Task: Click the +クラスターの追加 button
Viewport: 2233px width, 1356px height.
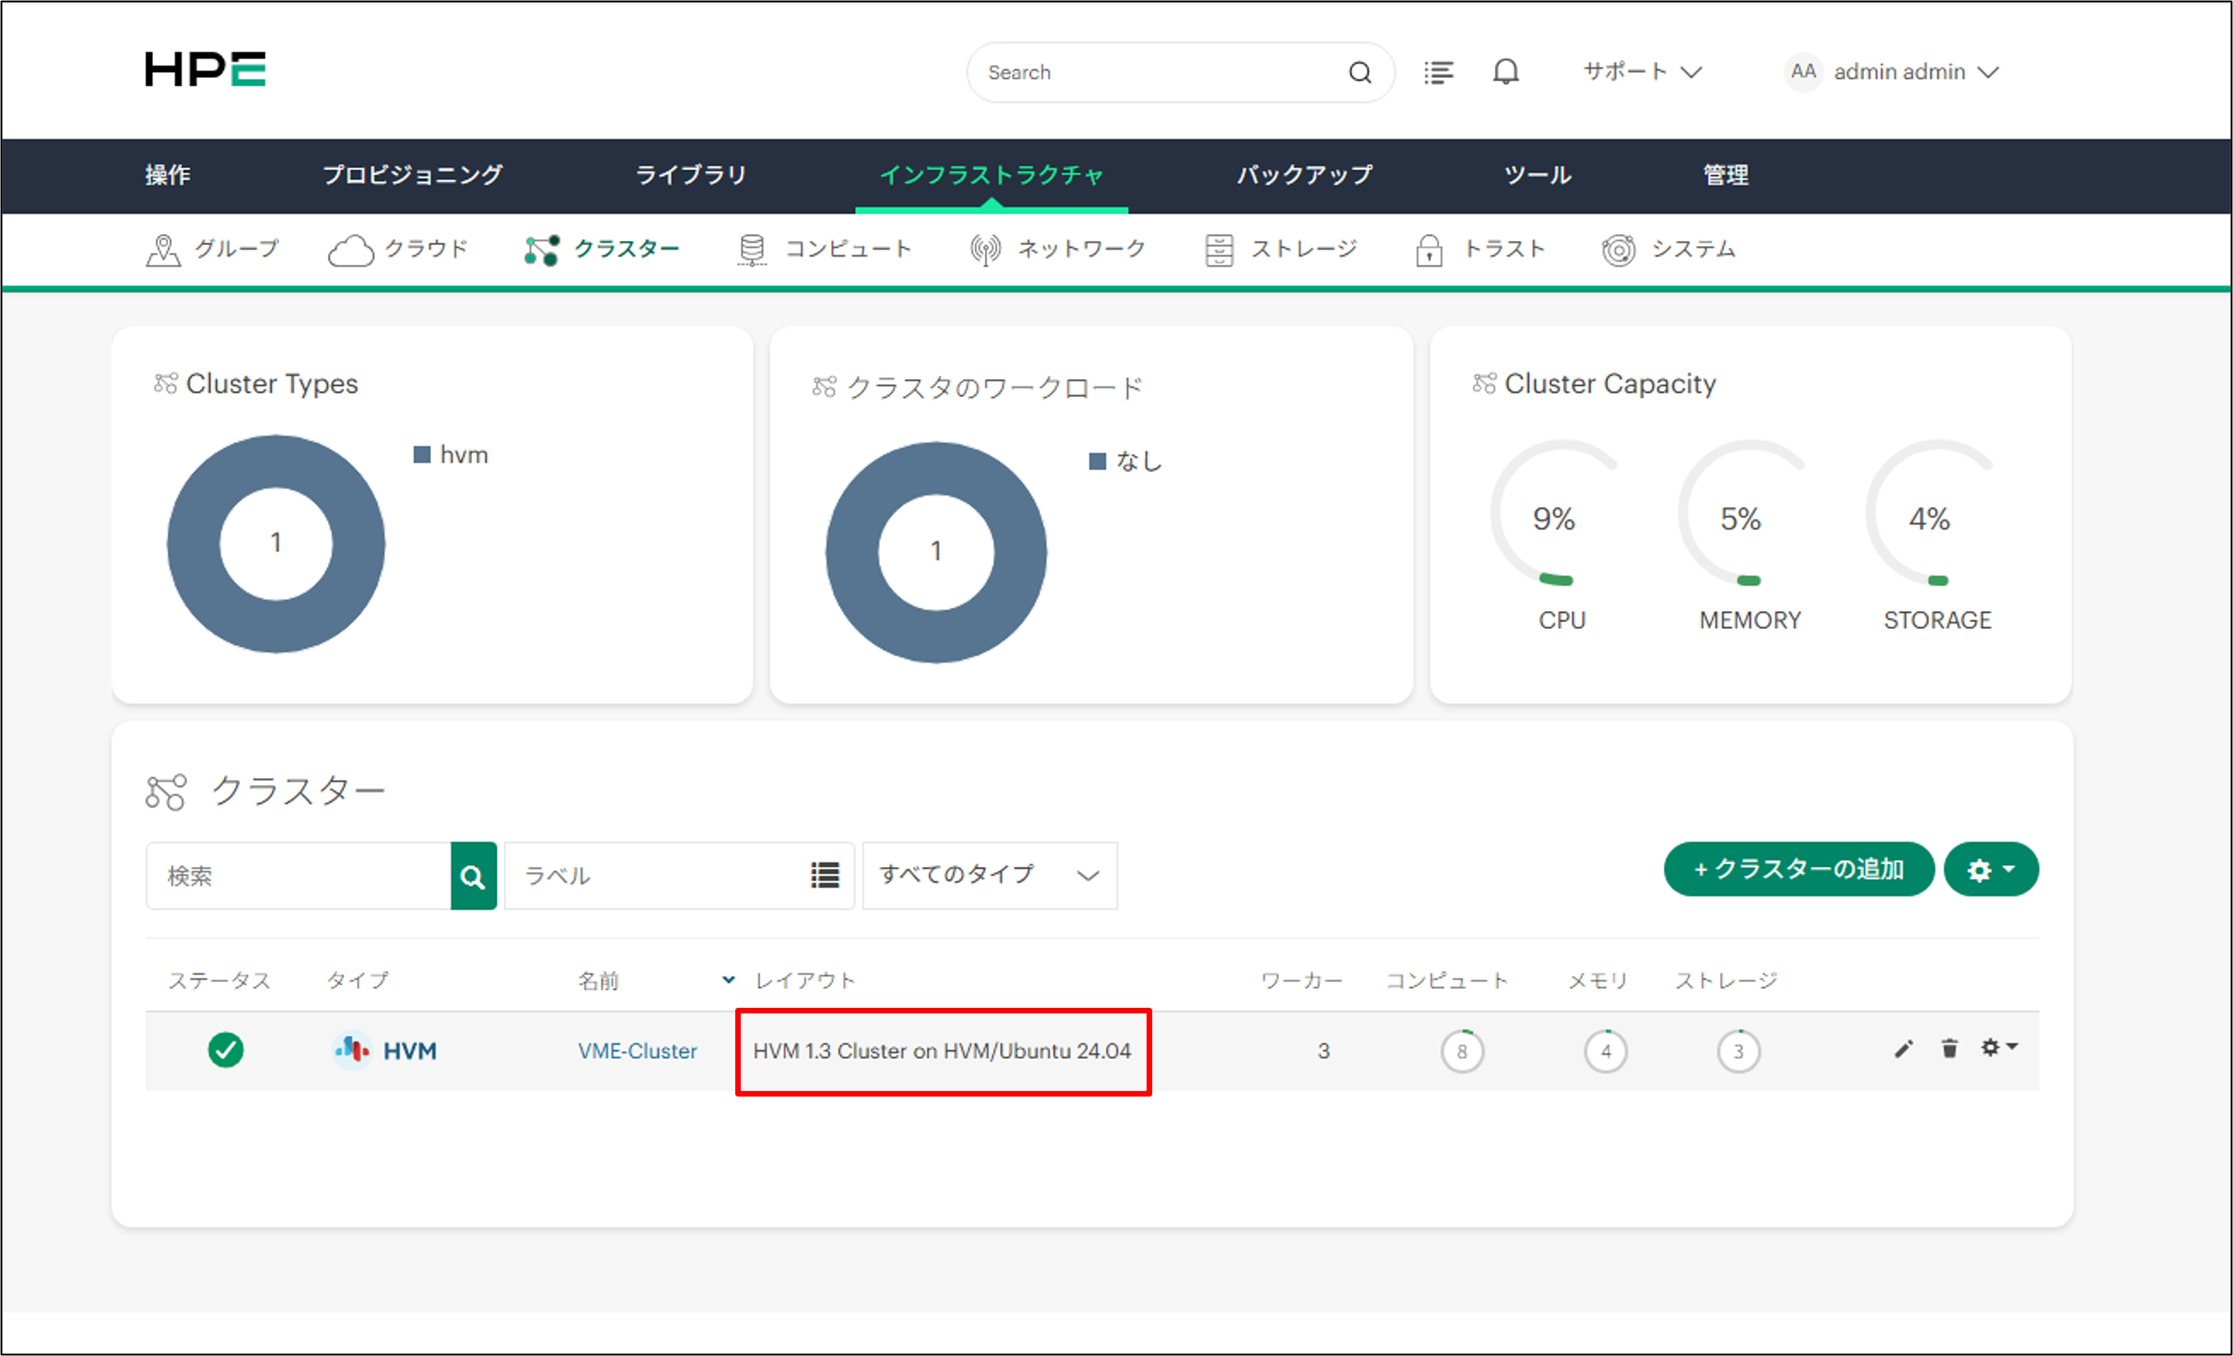Action: coord(1799,870)
